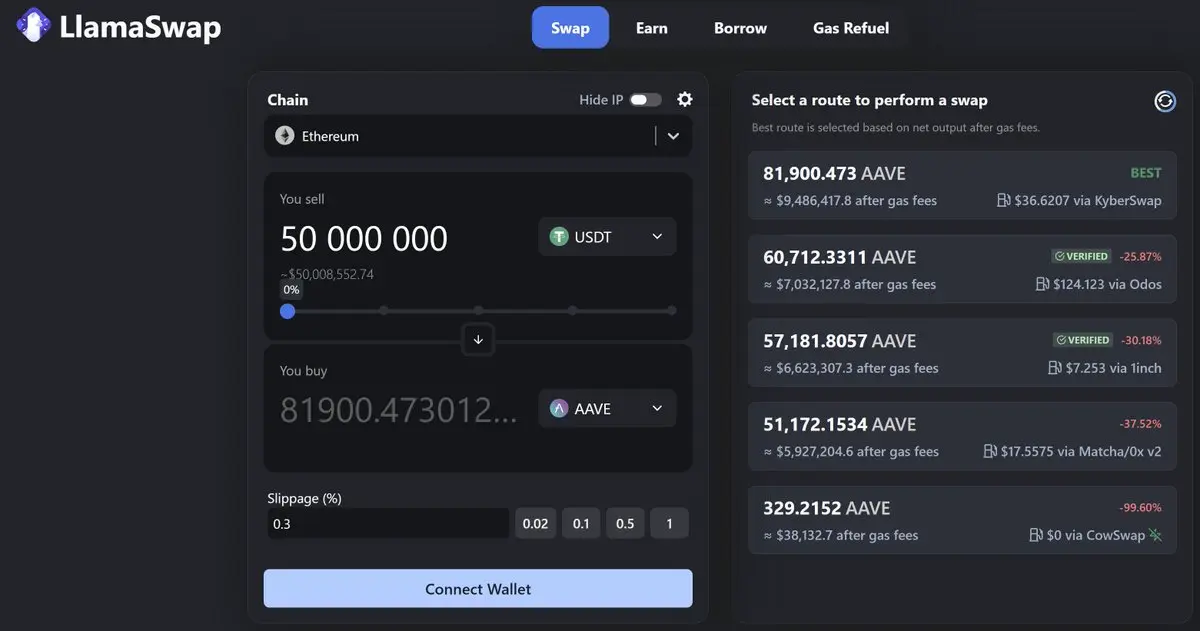The width and height of the screenshot is (1200, 631).
Task: Click the $0 via CowSwap text
Action: click(x=1095, y=535)
